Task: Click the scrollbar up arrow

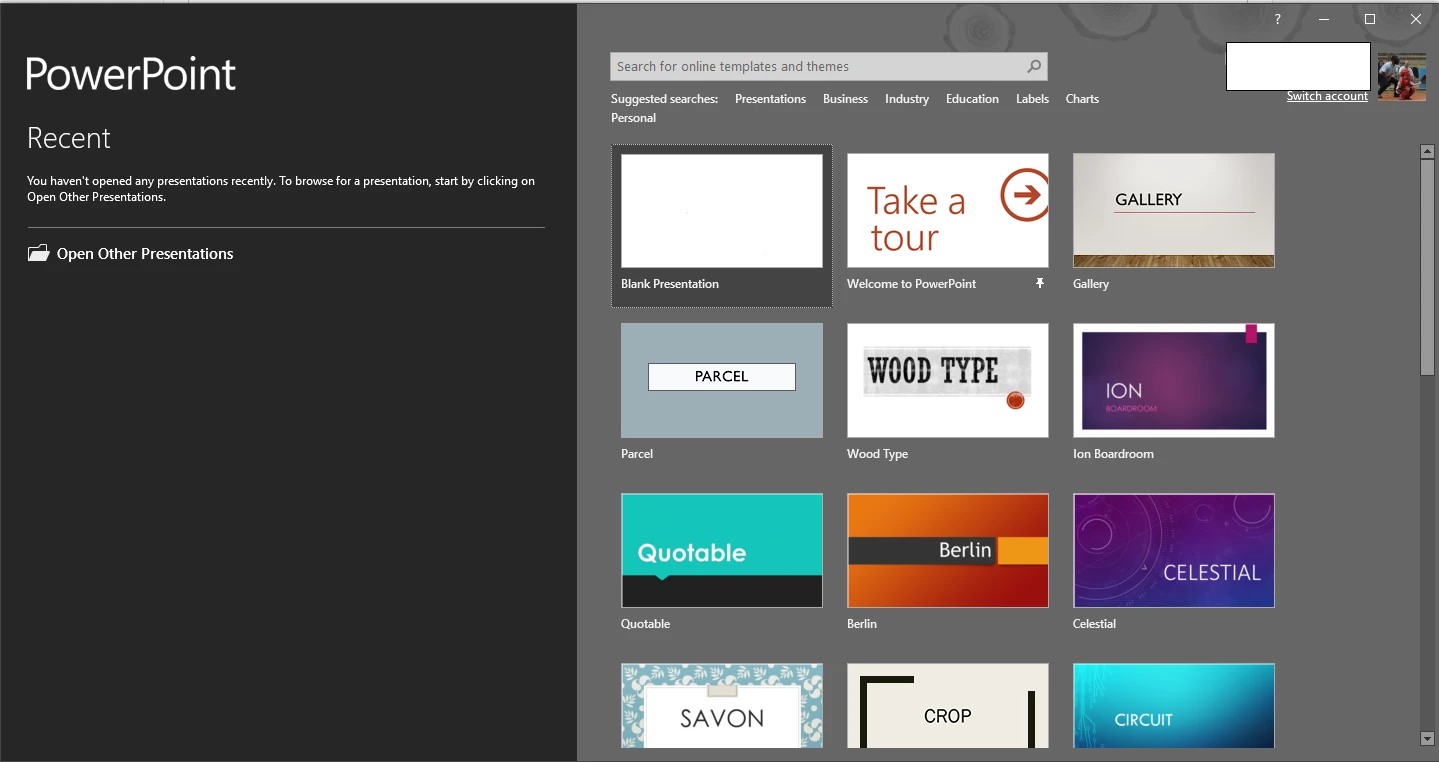Action: pyautogui.click(x=1427, y=152)
